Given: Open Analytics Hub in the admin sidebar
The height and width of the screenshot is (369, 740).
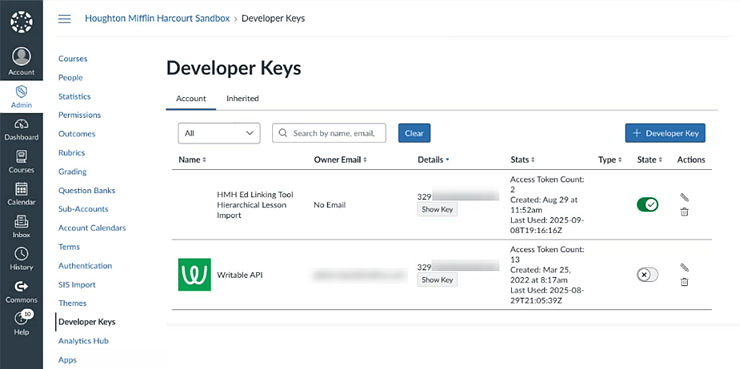Looking at the screenshot, I should click(83, 341).
